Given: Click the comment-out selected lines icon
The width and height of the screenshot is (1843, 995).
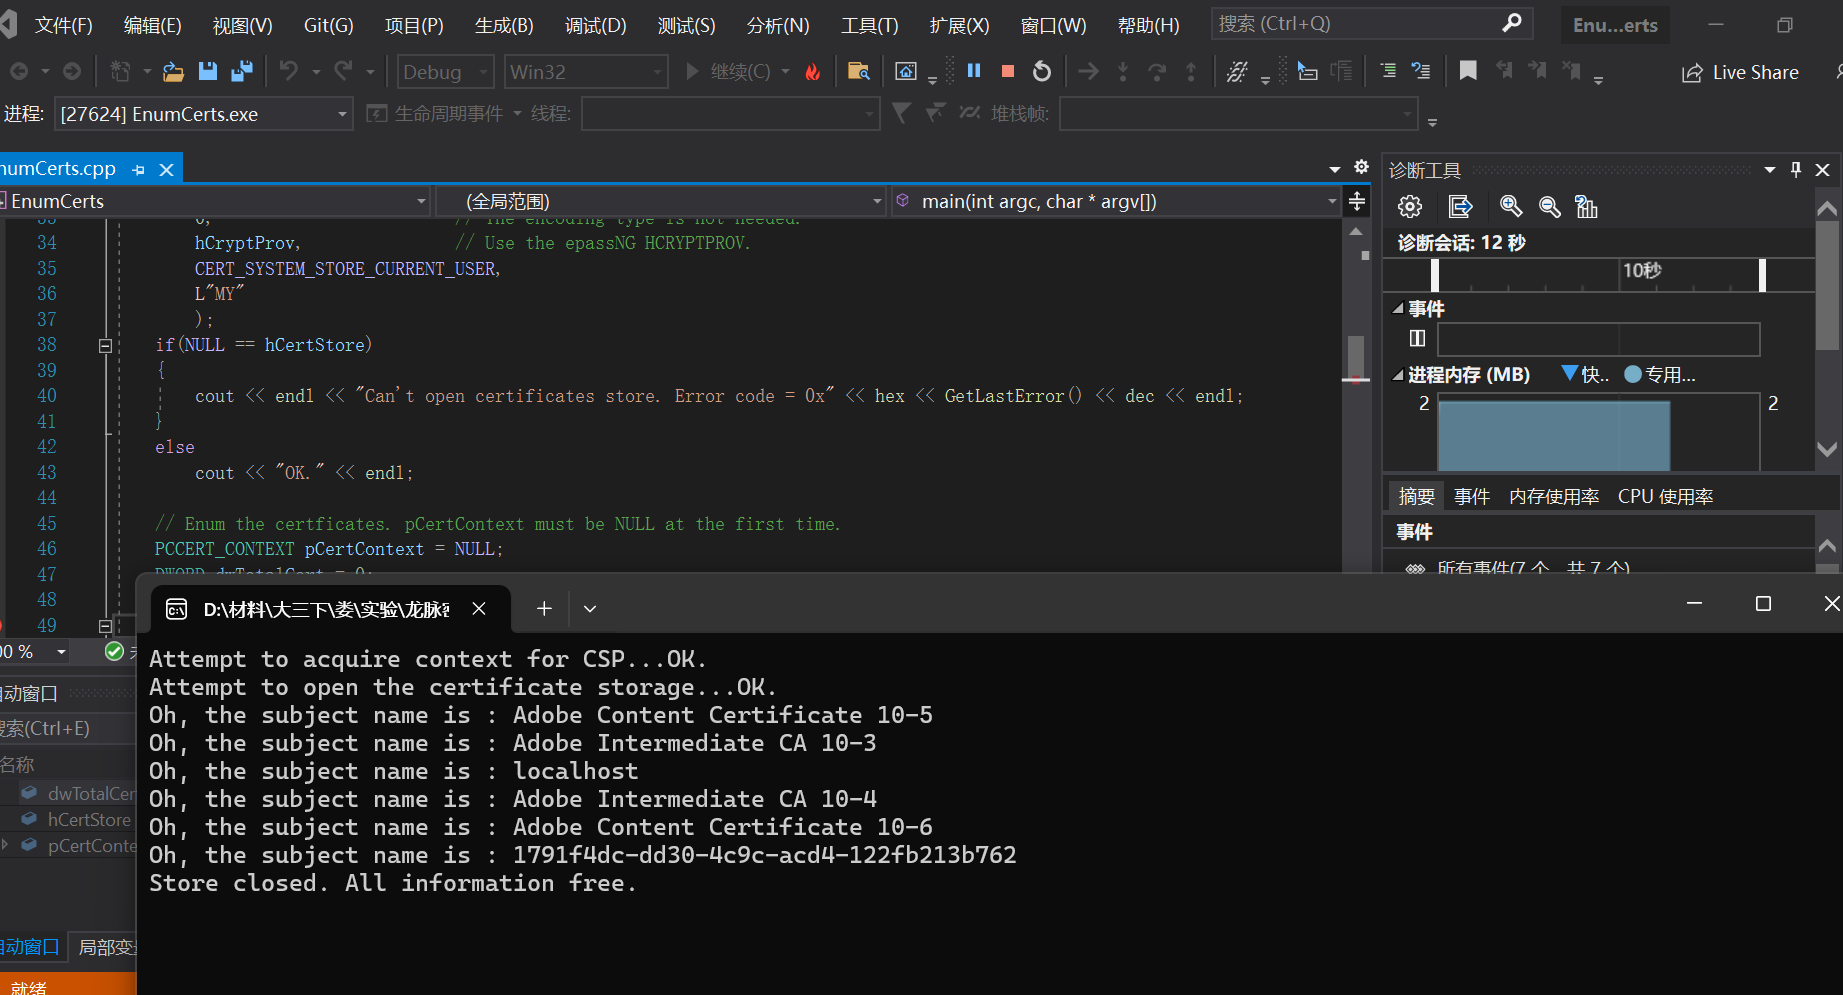Looking at the screenshot, I should point(1388,71).
